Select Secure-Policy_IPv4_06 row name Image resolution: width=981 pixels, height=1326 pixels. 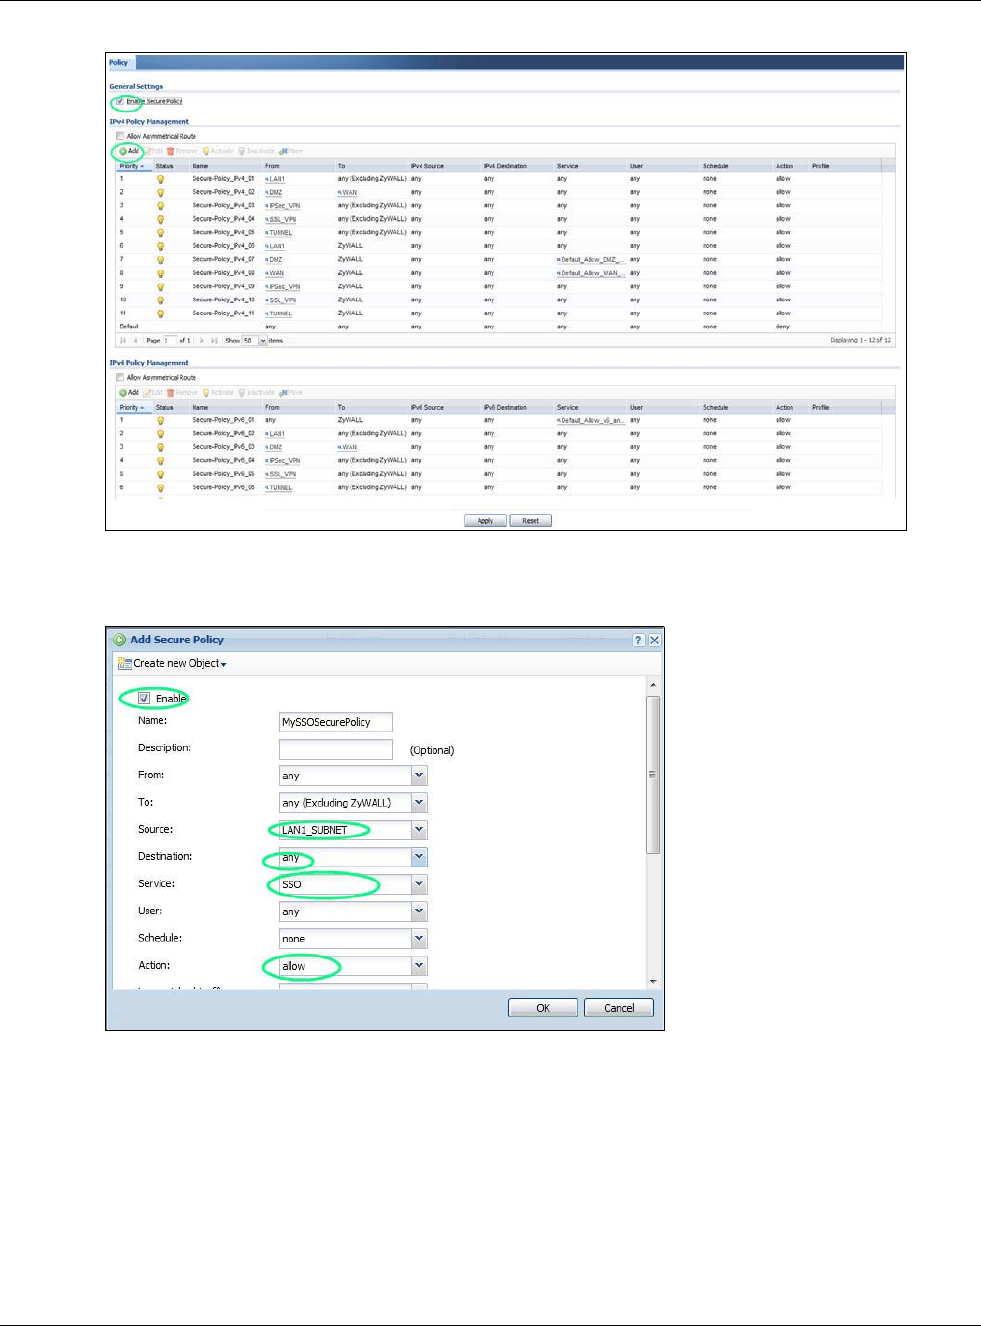(x=224, y=246)
